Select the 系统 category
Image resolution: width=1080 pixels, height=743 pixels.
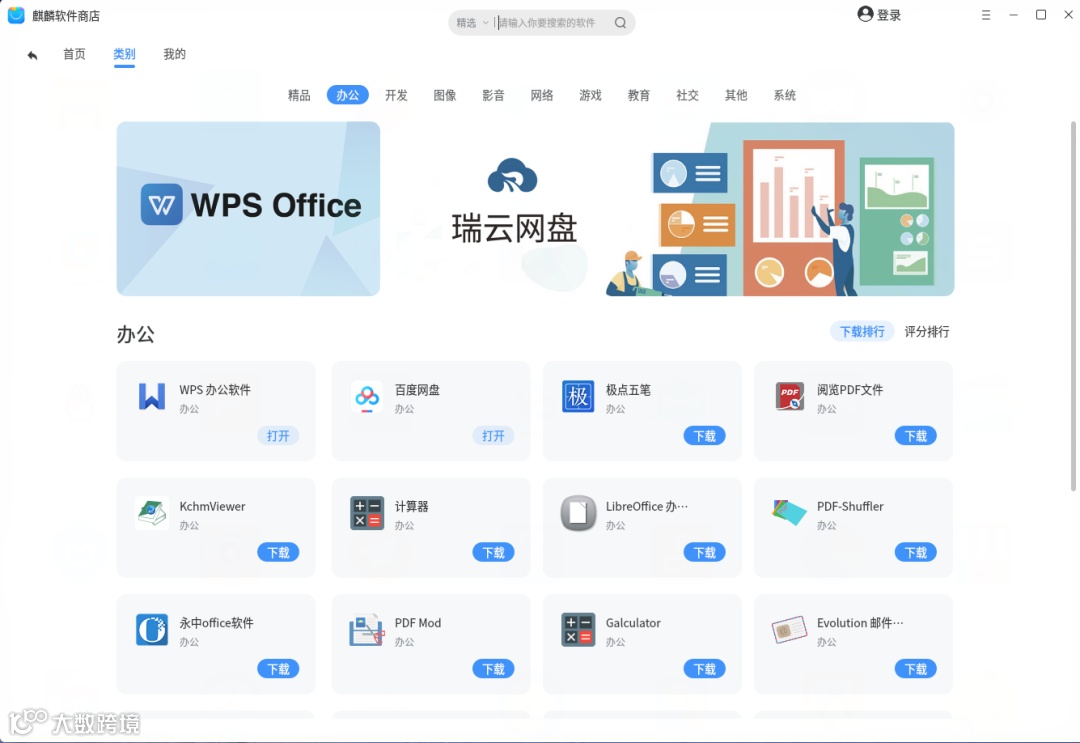click(x=785, y=95)
